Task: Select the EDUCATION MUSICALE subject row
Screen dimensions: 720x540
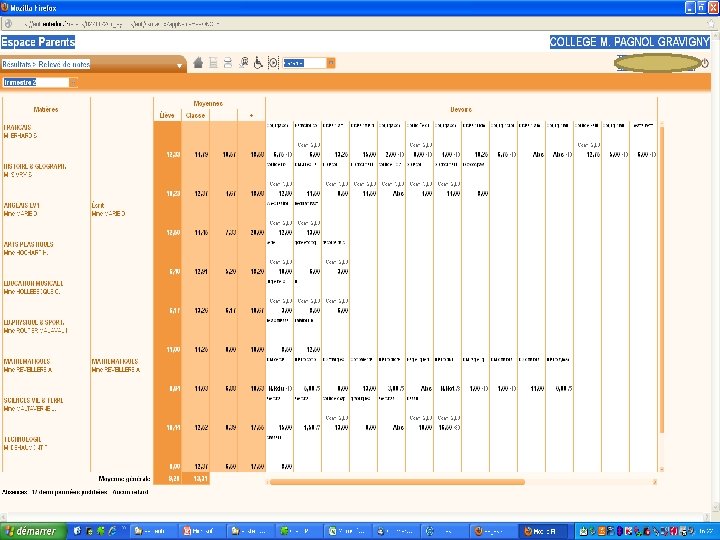Action: point(34,283)
